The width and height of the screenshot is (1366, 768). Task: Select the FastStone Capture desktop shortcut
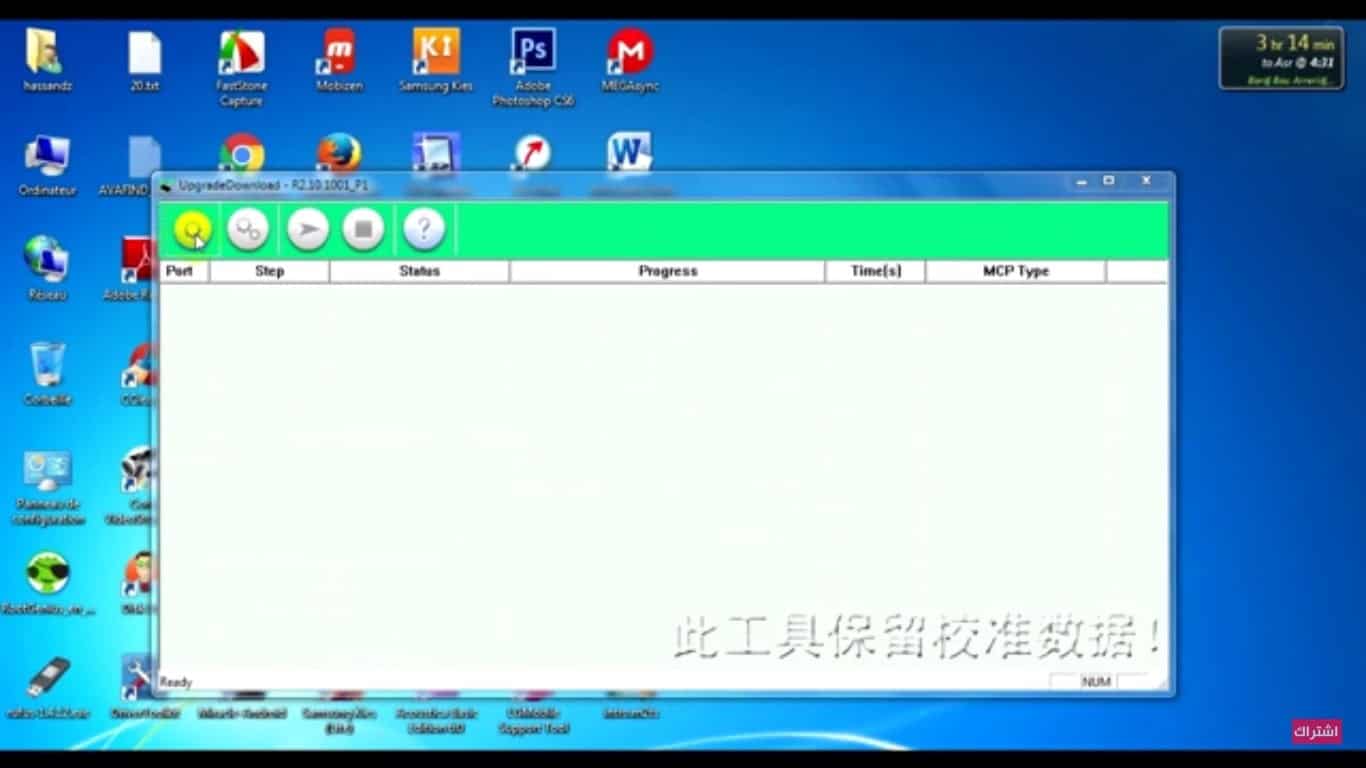pyautogui.click(x=241, y=68)
